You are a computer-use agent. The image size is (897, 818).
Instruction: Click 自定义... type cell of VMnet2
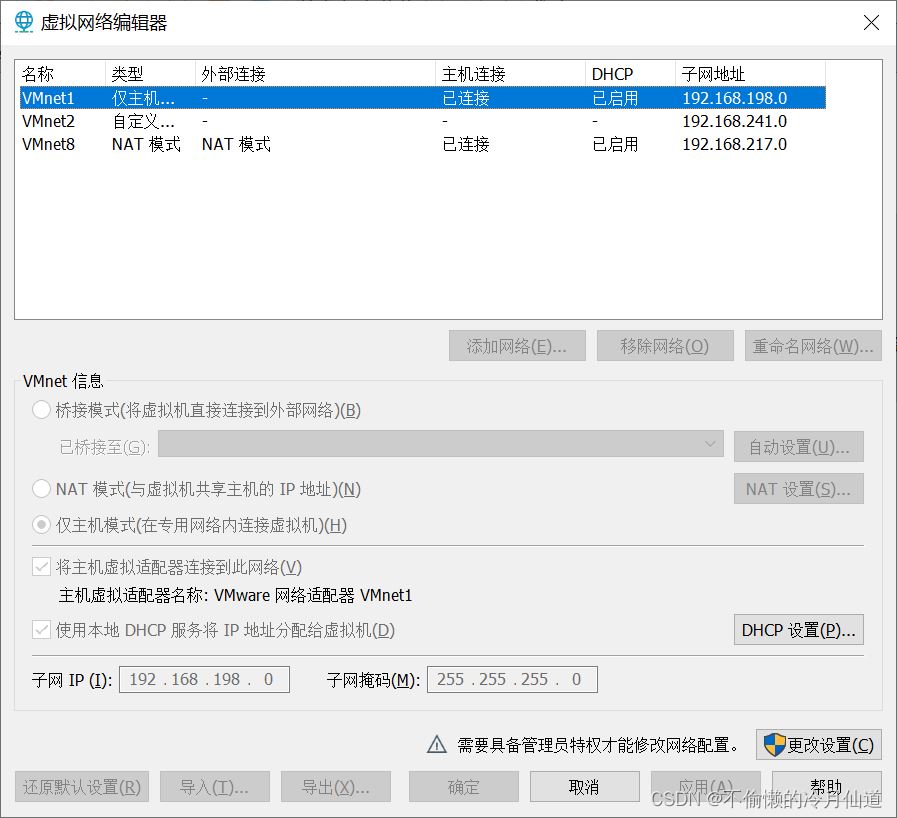click(x=143, y=121)
